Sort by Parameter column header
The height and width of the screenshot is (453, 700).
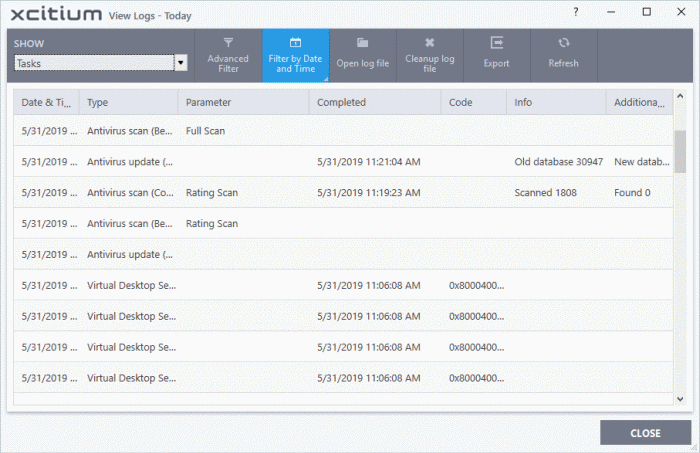pos(243,103)
